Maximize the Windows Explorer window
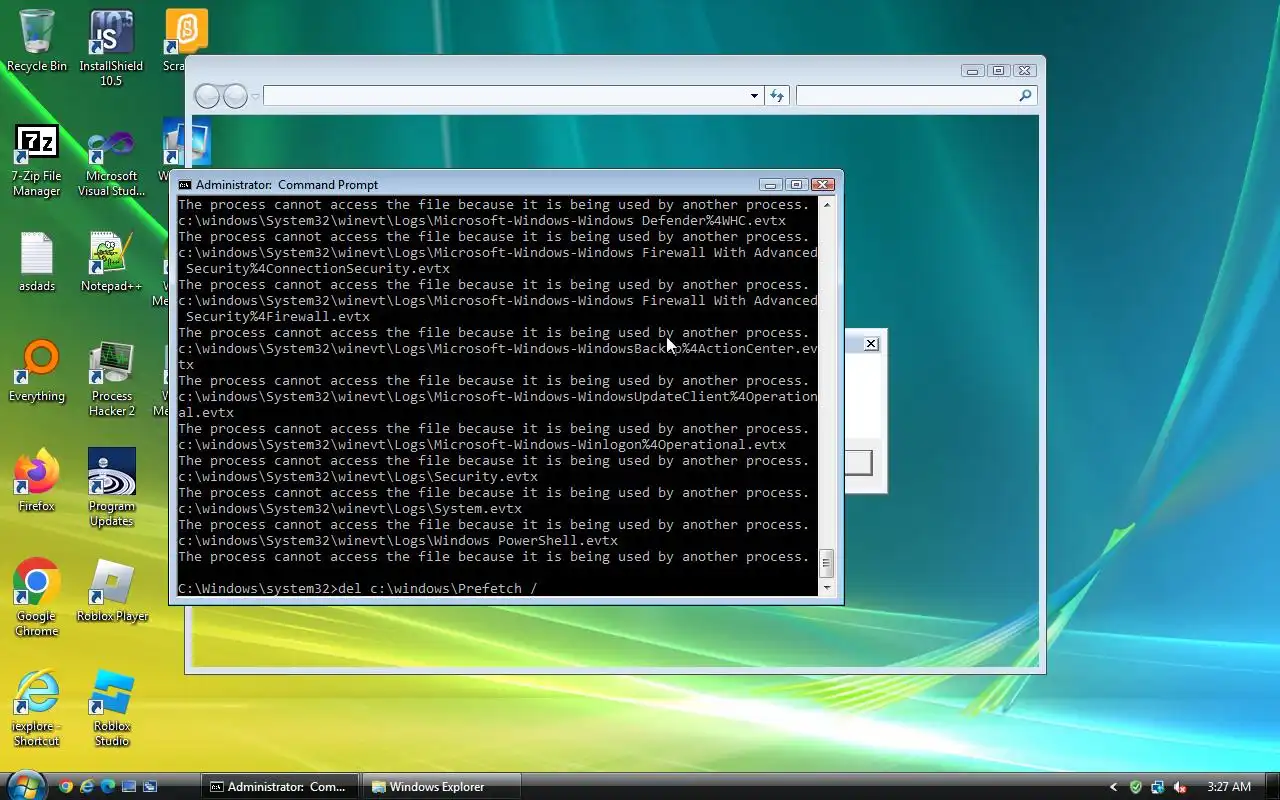The image size is (1280, 800). (x=998, y=71)
